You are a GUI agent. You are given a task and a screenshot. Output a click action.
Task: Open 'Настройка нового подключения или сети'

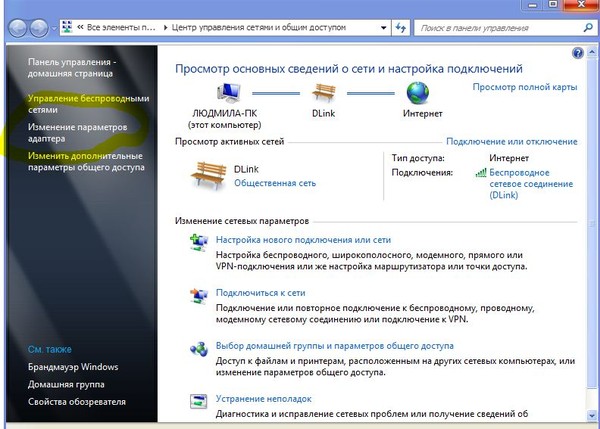tap(303, 240)
